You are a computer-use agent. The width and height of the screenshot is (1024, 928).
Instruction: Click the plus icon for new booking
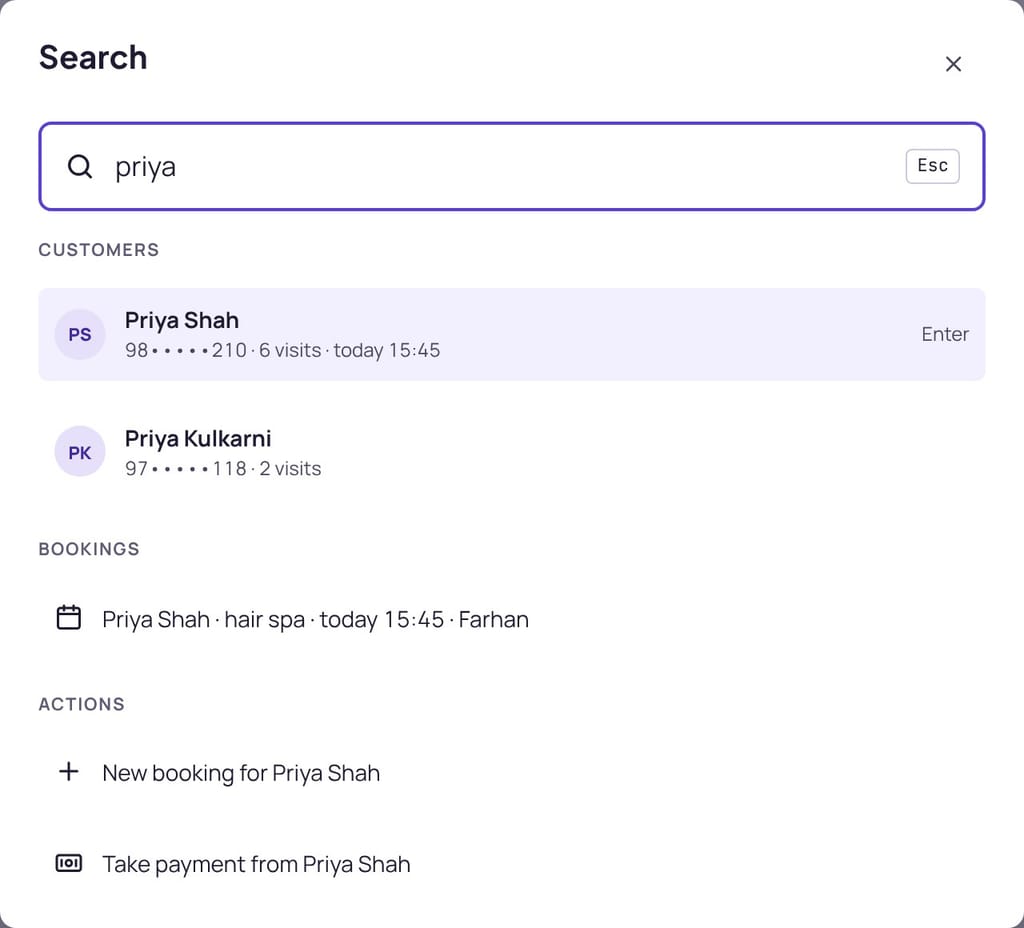coord(69,772)
